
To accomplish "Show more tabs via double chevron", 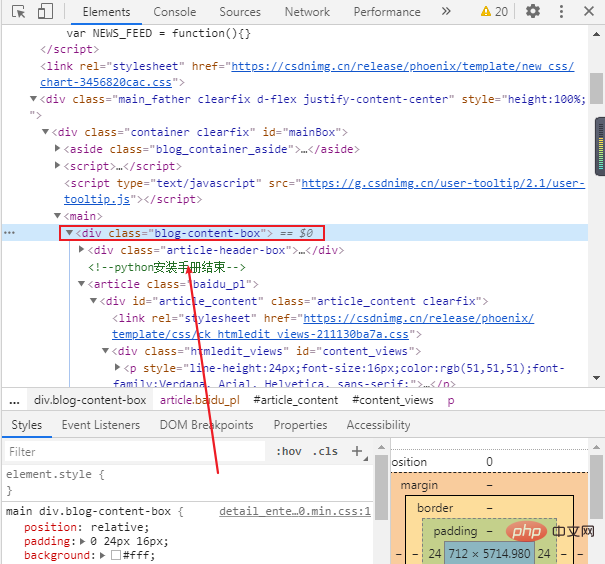I will 446,11.
